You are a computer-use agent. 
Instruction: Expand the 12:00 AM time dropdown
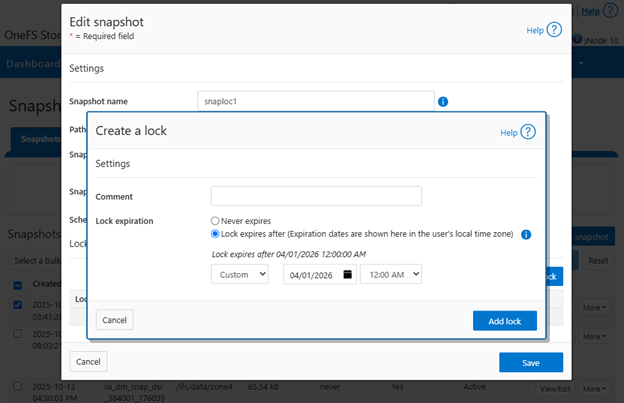pyautogui.click(x=390, y=274)
